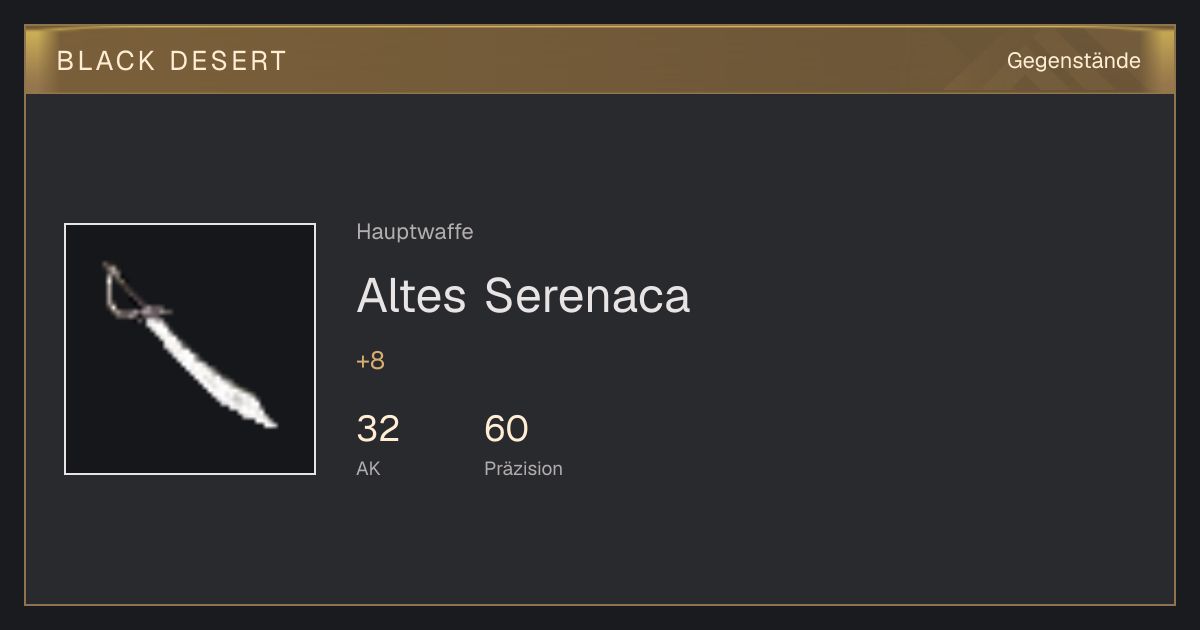Click the Altes Serenaca sword icon
Screen dimensions: 1200x630
point(190,348)
